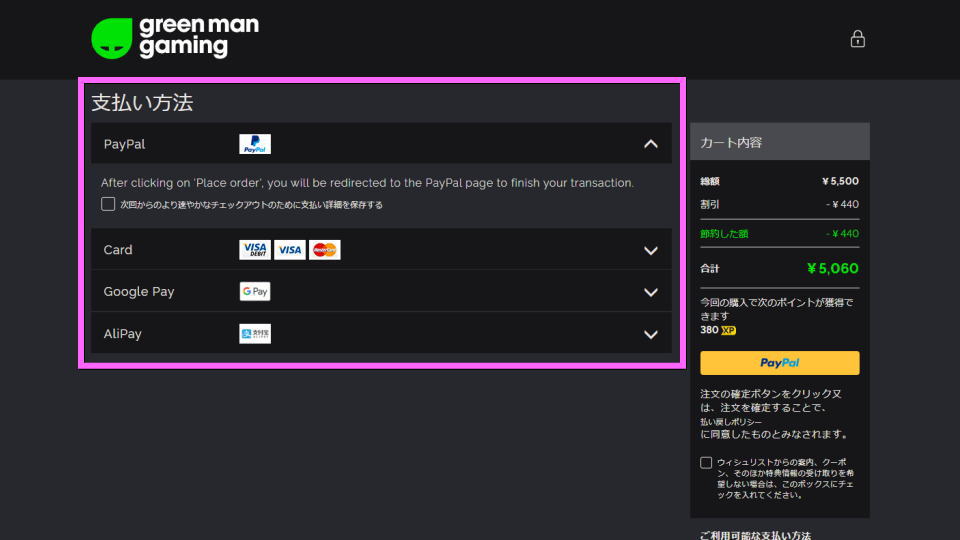Screen dimensions: 960x540
Task: Click the secure checkout padlock icon
Action: 857,39
